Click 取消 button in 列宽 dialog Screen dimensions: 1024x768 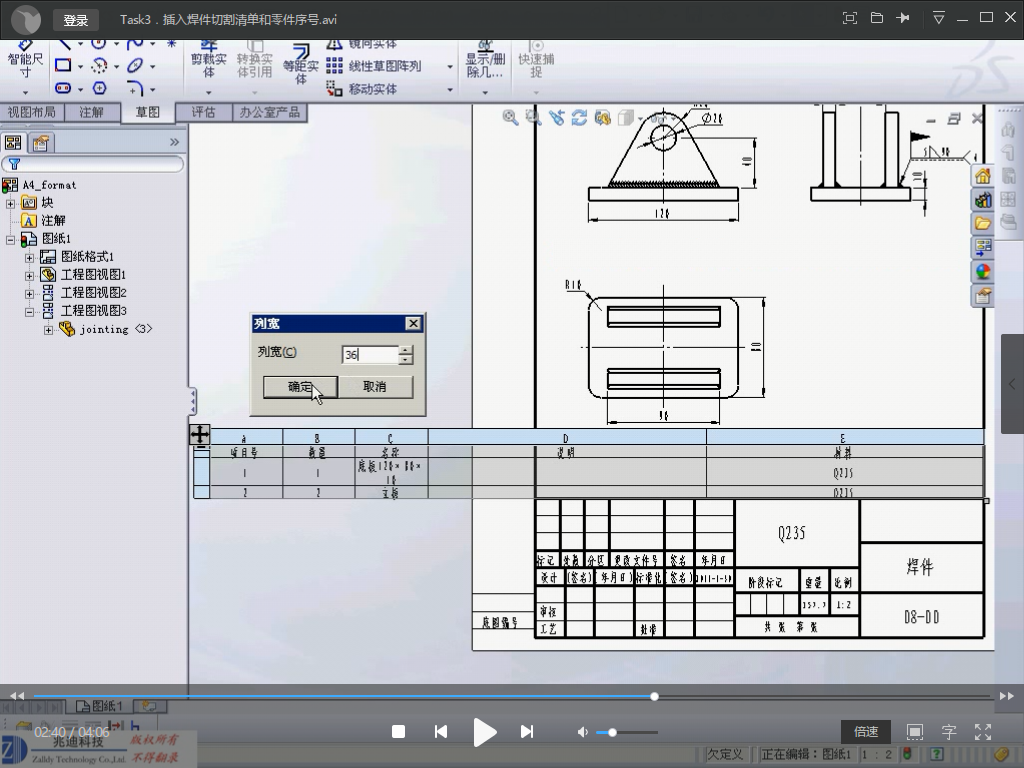point(375,387)
